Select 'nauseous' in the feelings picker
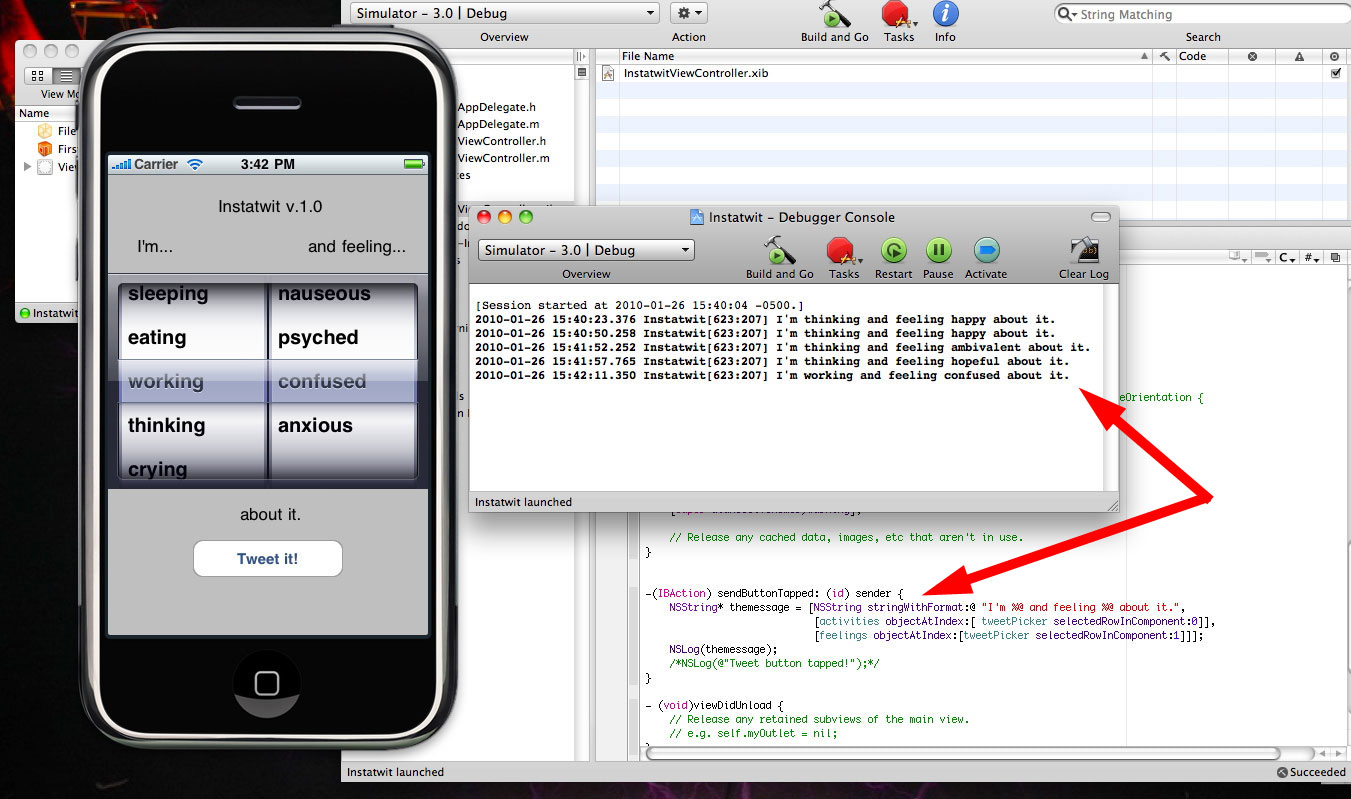1351x799 pixels. (324, 294)
